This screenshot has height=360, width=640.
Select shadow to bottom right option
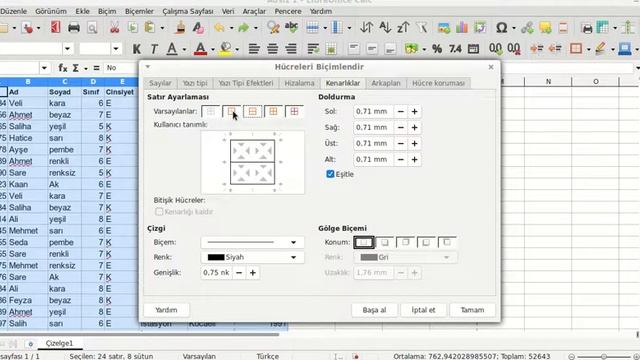384,242
